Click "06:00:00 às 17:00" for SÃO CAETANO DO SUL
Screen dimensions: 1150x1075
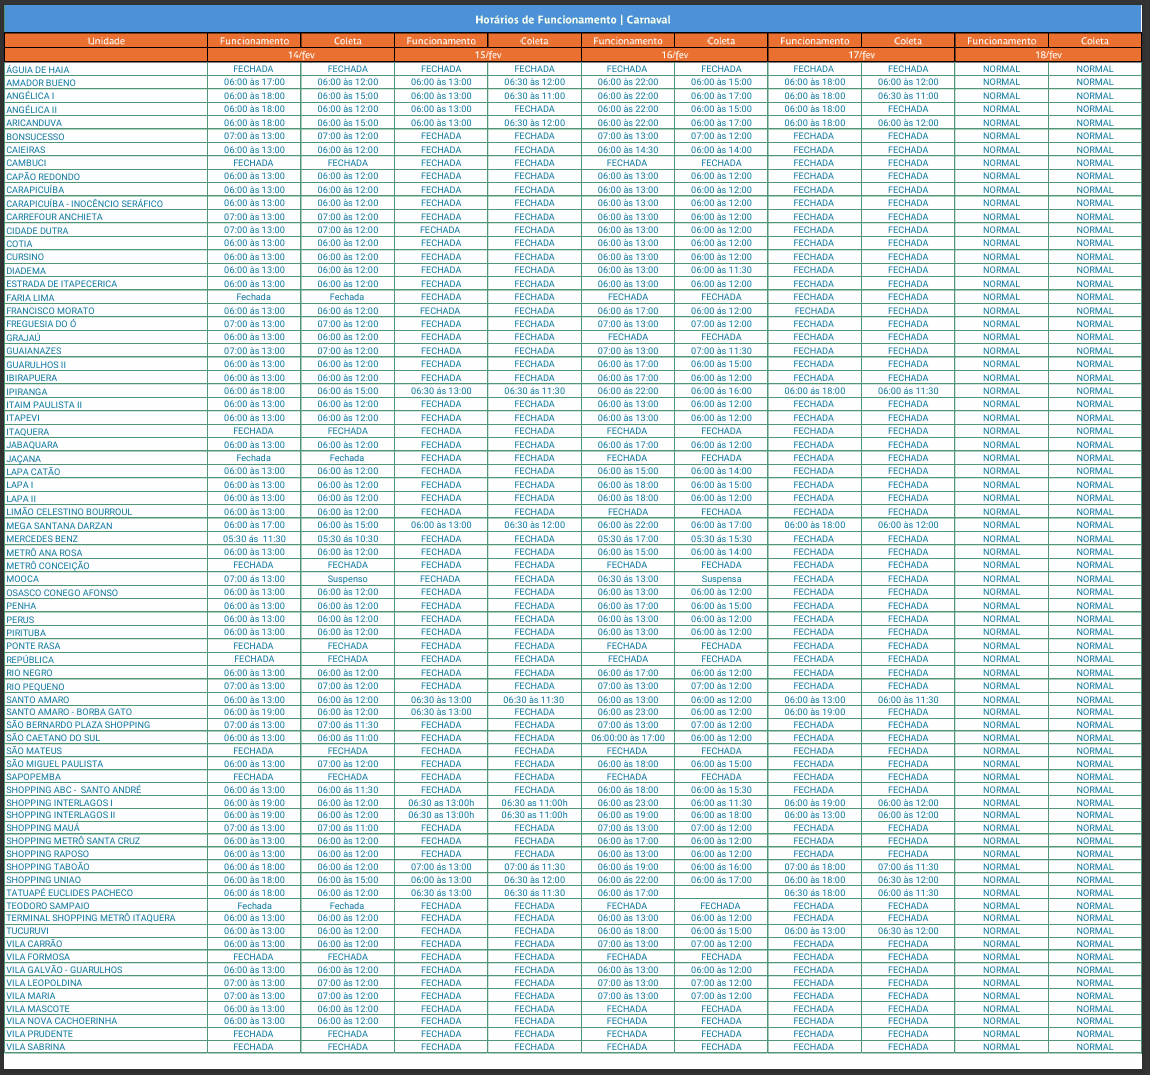coord(627,738)
